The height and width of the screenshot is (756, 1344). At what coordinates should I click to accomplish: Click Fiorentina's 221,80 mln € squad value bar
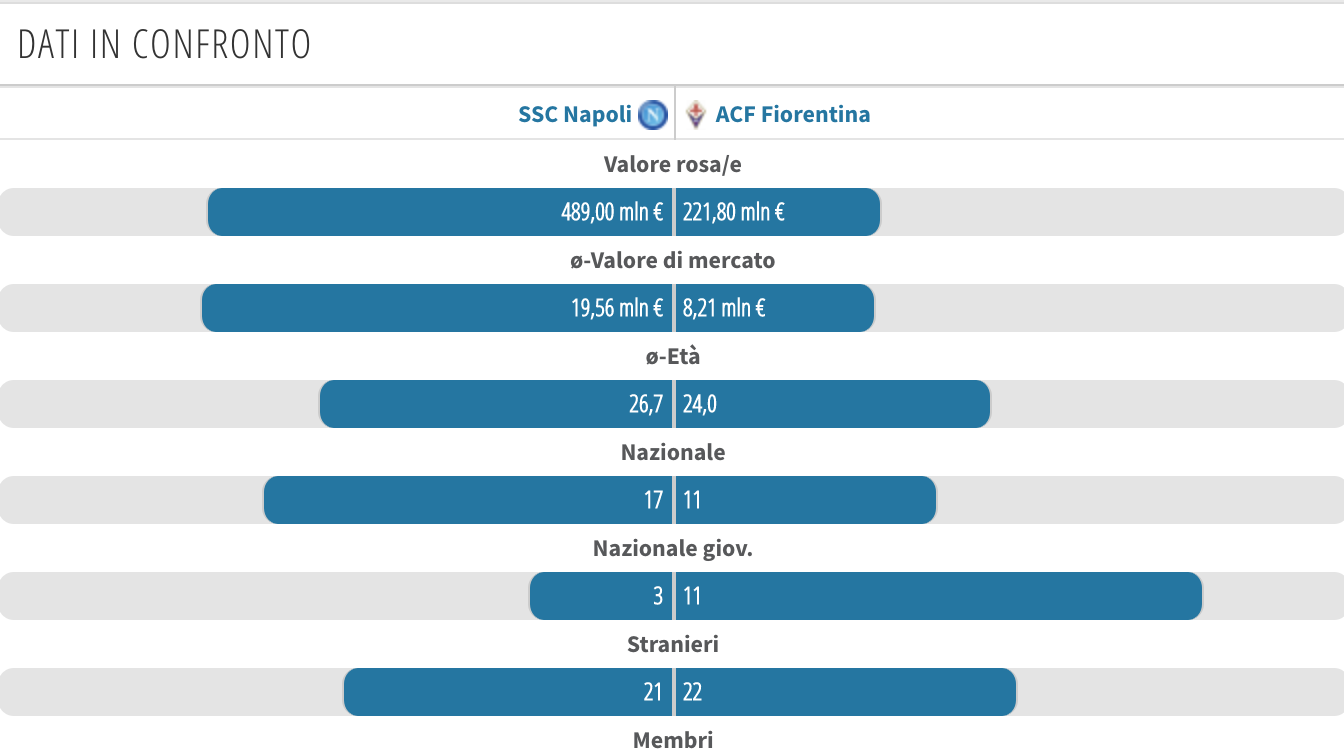[x=778, y=212]
